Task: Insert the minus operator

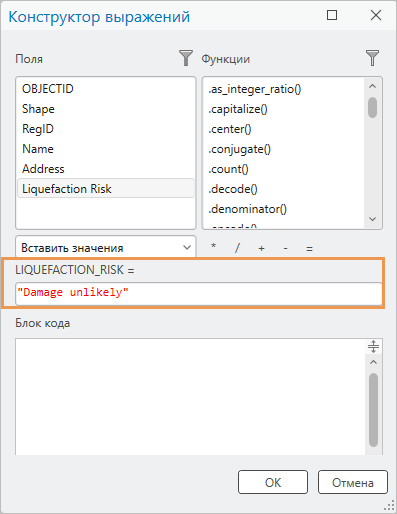Action: pyautogui.click(x=285, y=248)
